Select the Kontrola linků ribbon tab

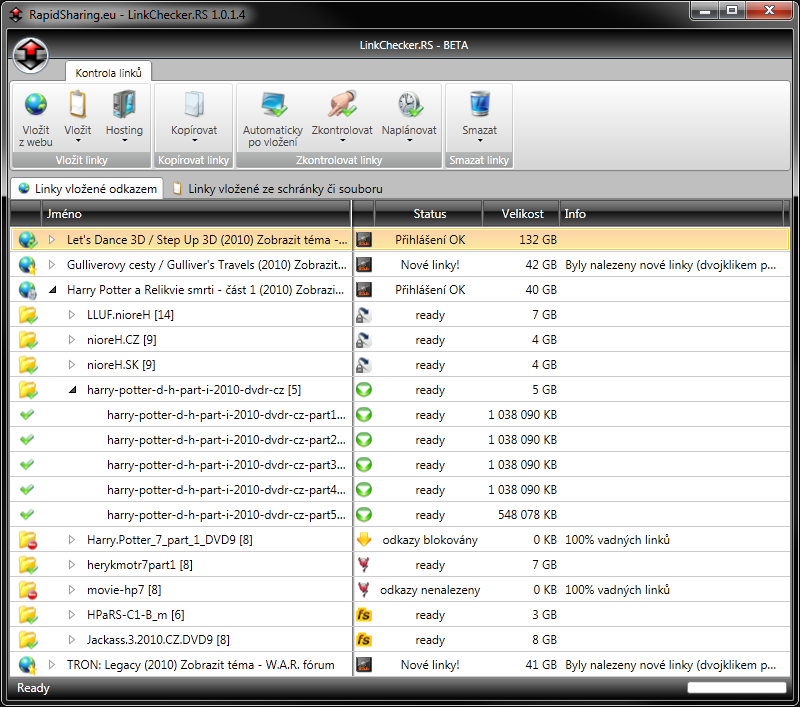108,72
